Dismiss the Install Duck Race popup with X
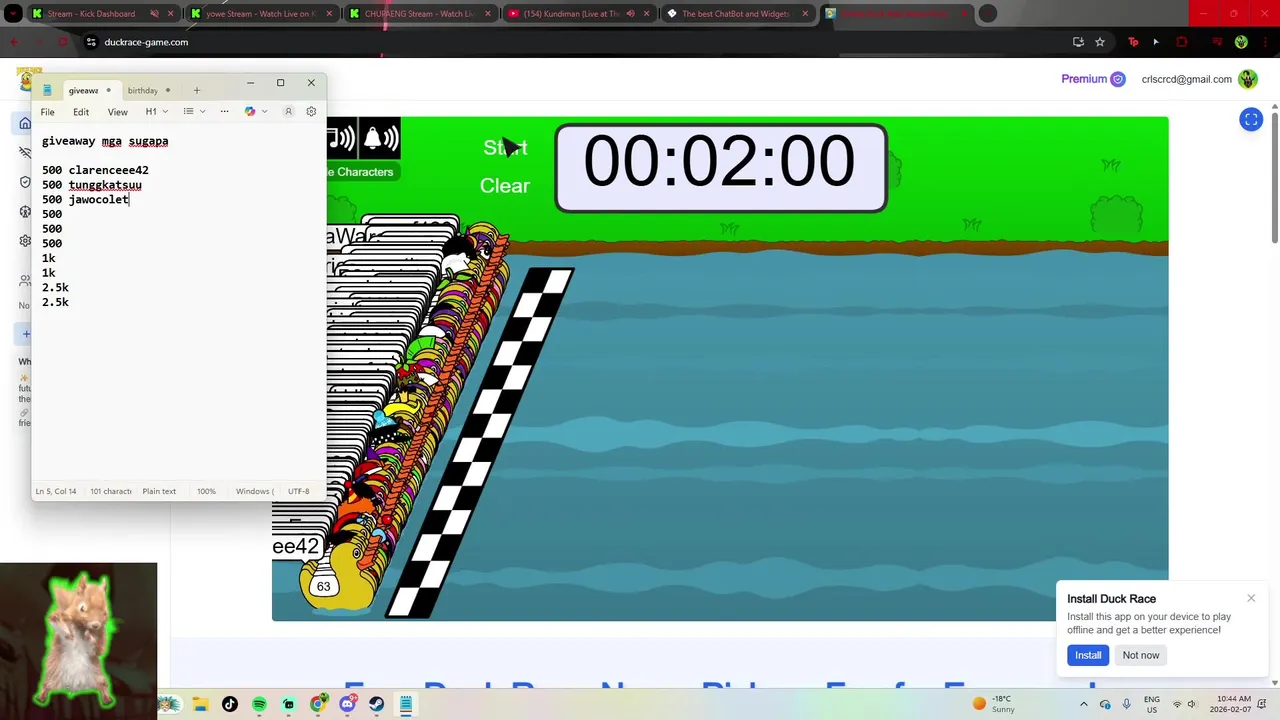The width and height of the screenshot is (1280, 720). point(1251,598)
